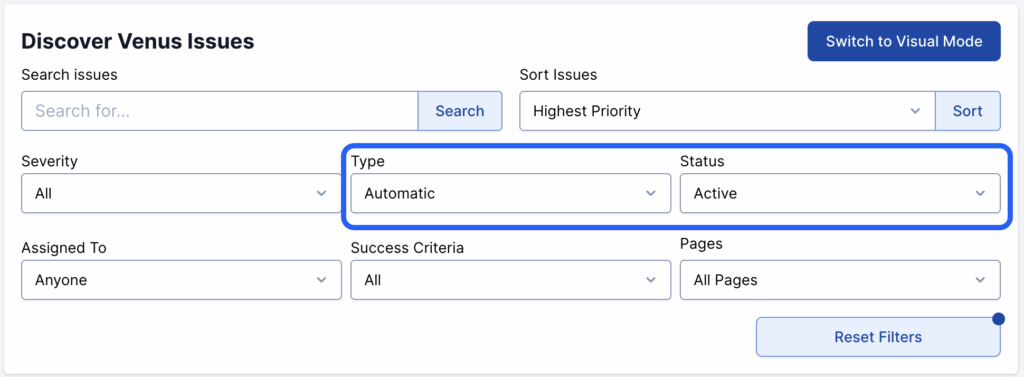Click the blue notification dot on Reset Filters
This screenshot has height=377, width=1024.
coord(998,319)
